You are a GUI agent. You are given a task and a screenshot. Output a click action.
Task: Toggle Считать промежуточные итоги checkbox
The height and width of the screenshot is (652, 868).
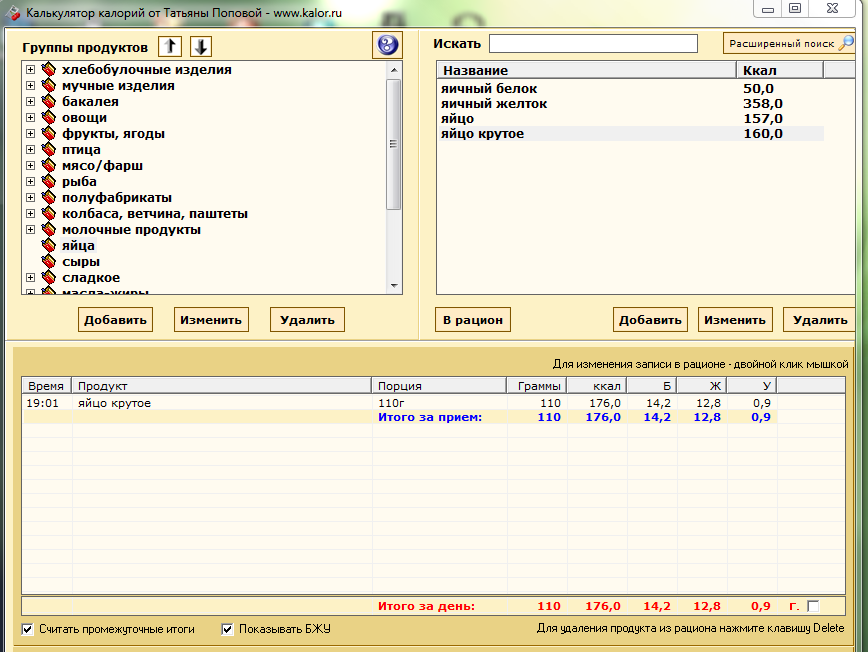pos(27,630)
